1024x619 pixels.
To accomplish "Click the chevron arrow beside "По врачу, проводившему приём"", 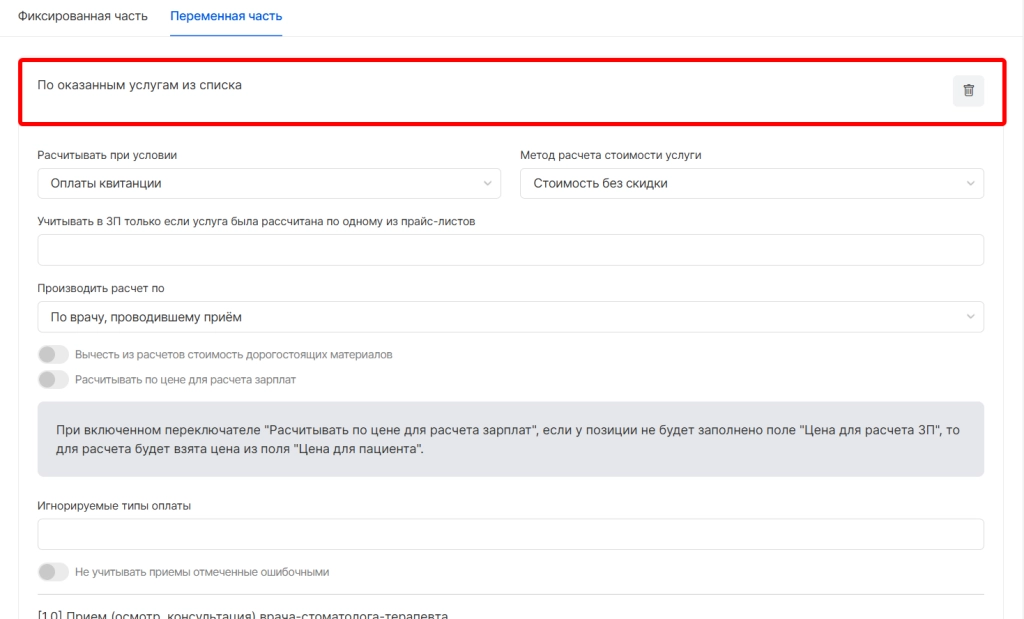I will coord(970,317).
